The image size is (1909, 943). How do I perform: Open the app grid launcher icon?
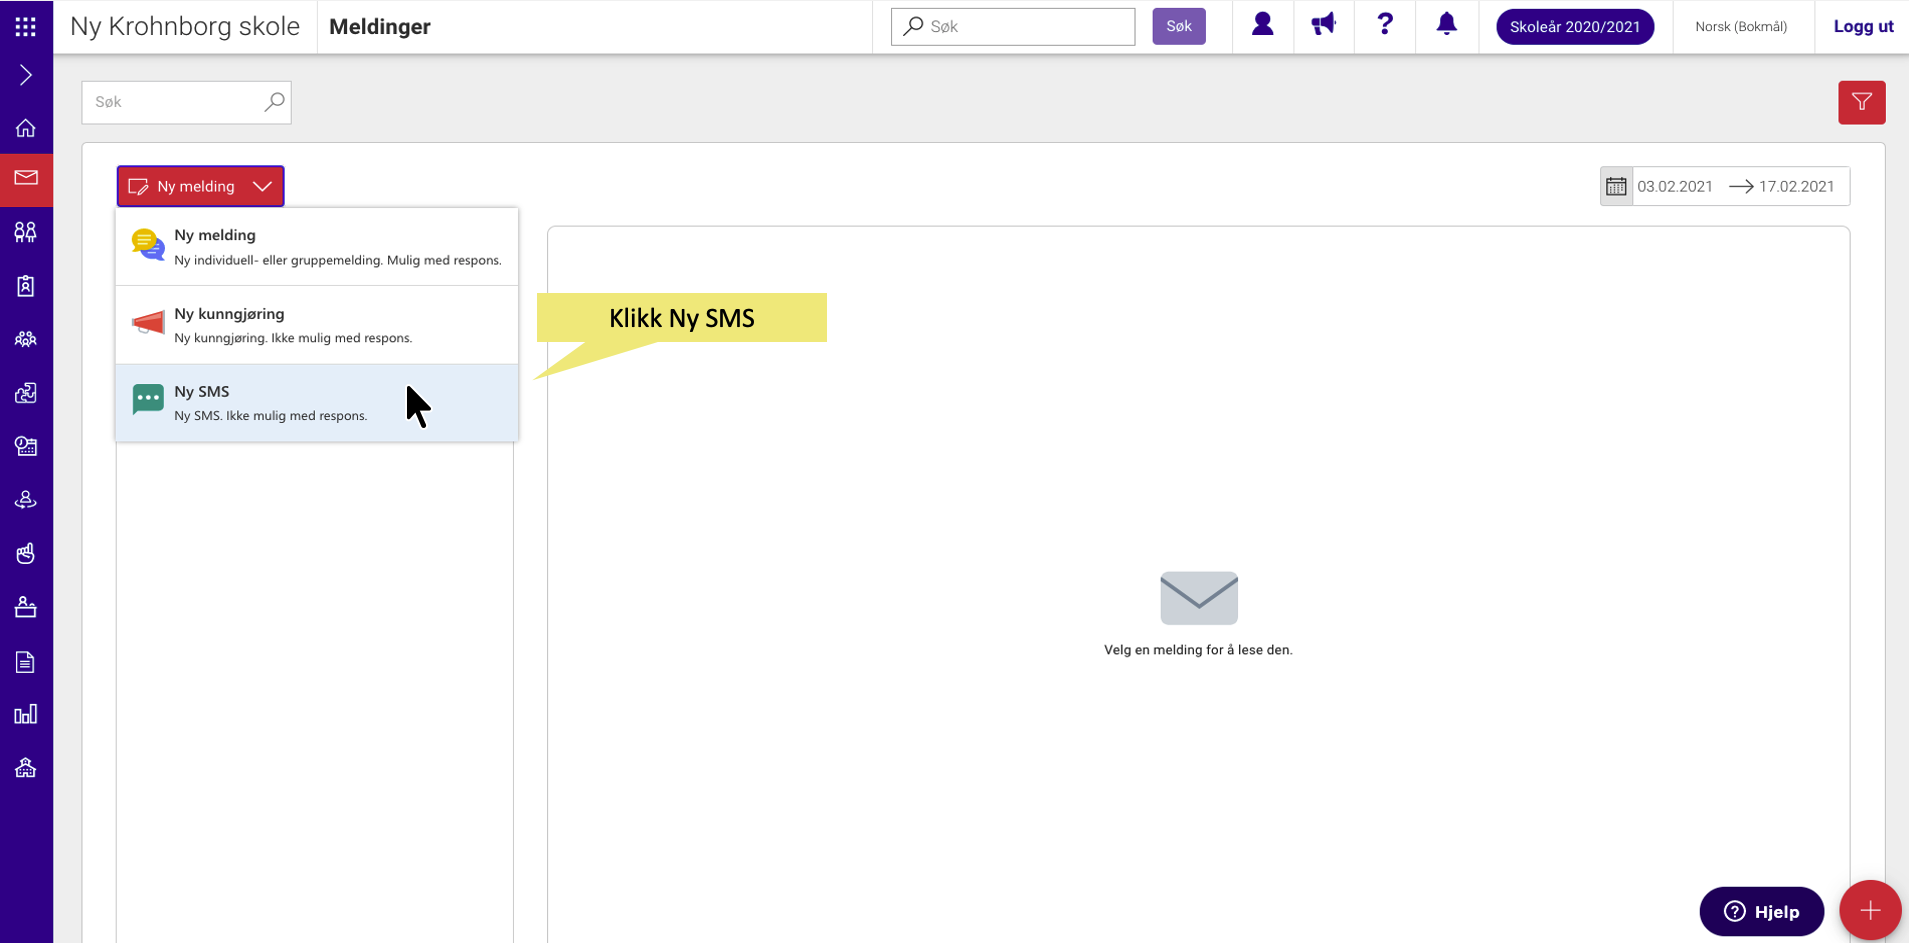coord(26,27)
